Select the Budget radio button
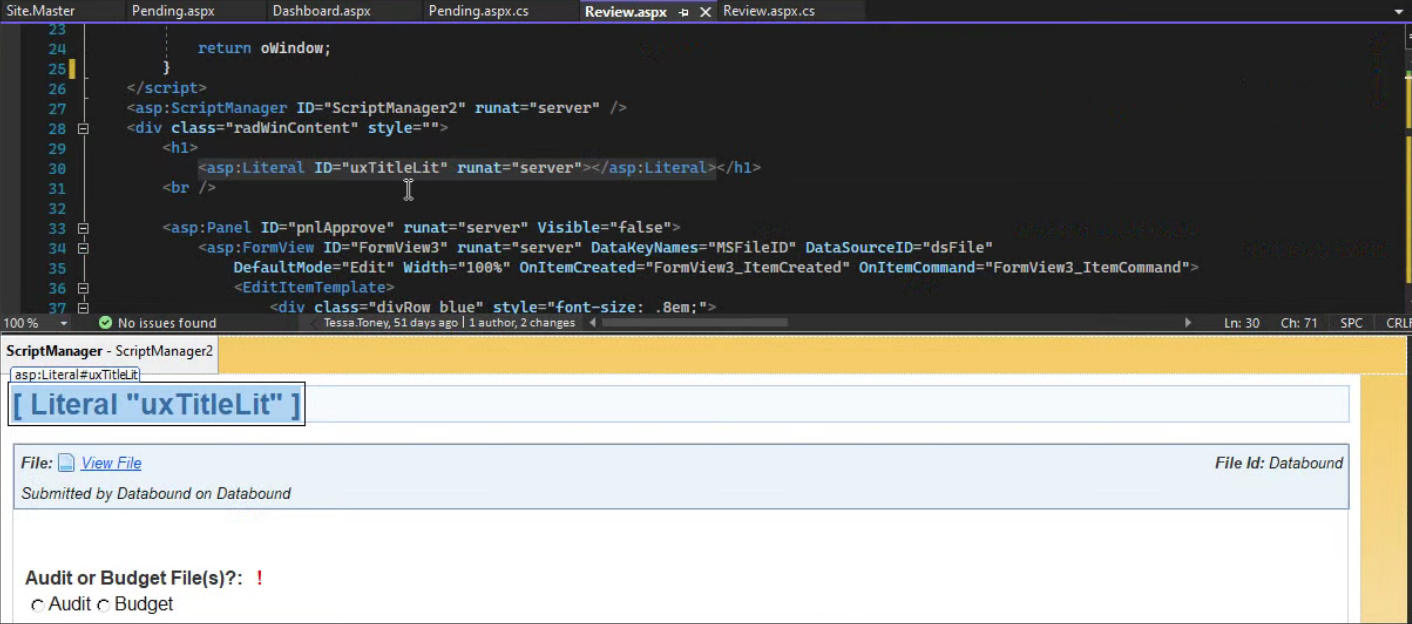 (103, 605)
